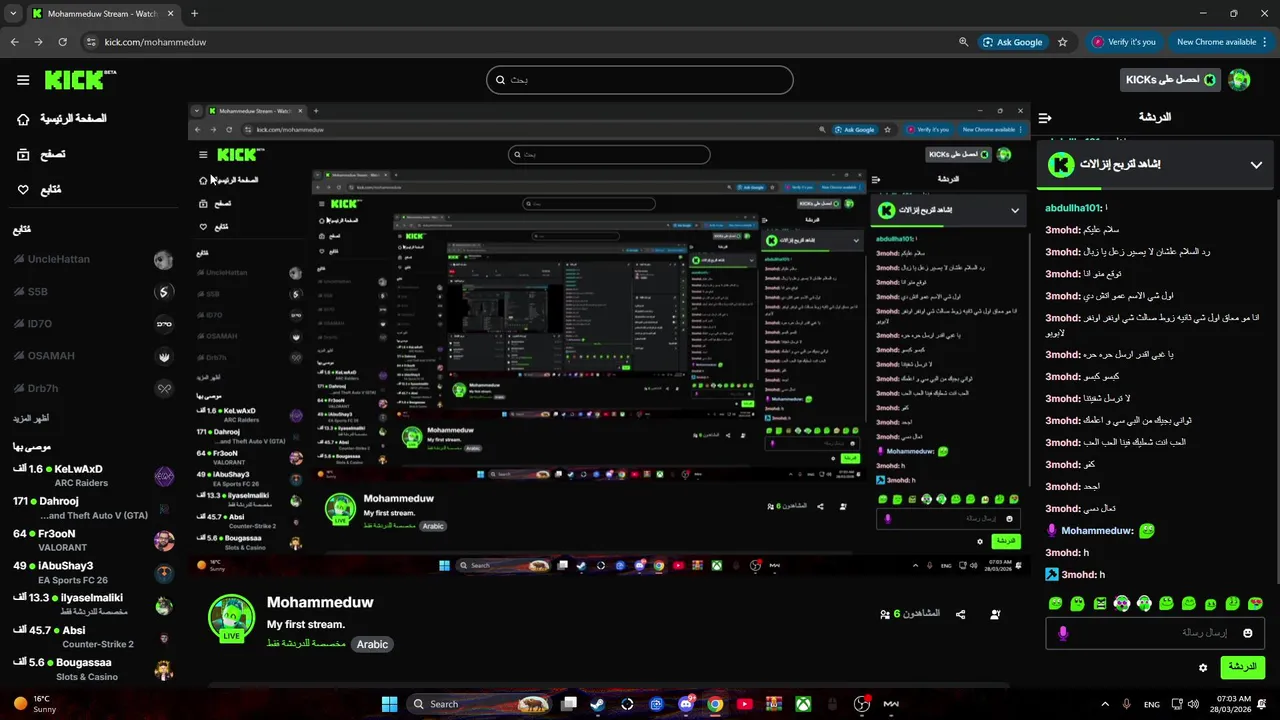Click the Ask Google button
The height and width of the screenshot is (720, 1280).
1012,42
